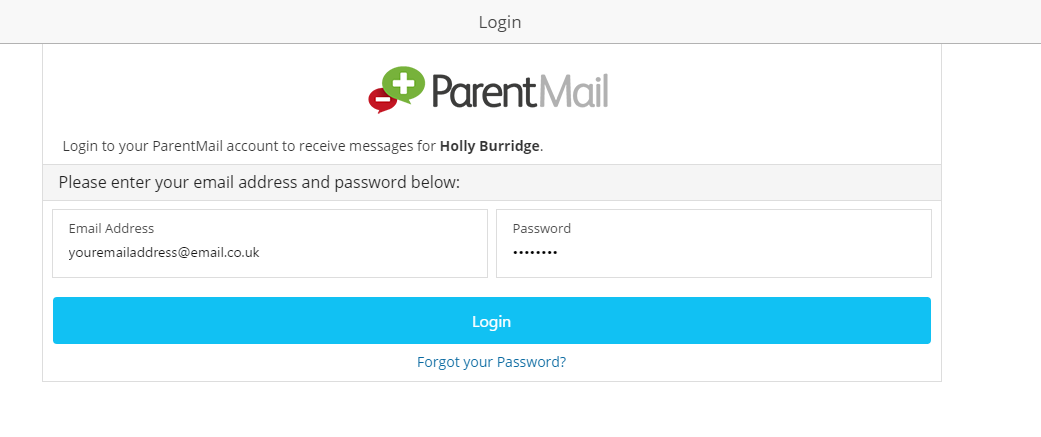1041x437 pixels.
Task: Click the Login title in header bar
Action: [500, 22]
